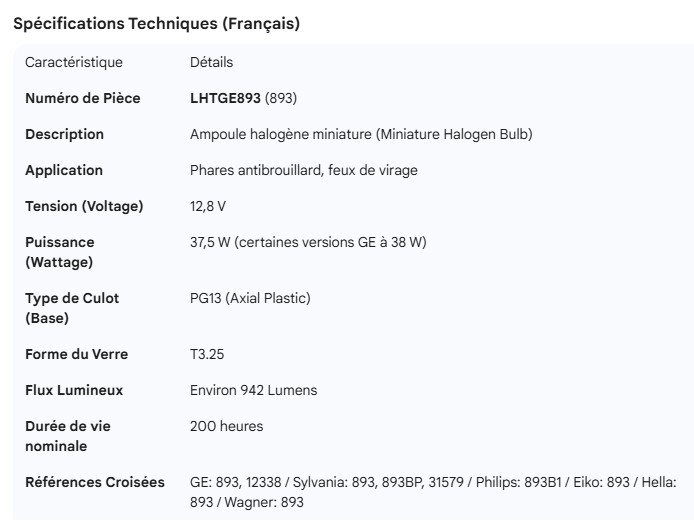Select the Numéro de Pièce row label
This screenshot has height=524, width=694.
click(x=82, y=98)
